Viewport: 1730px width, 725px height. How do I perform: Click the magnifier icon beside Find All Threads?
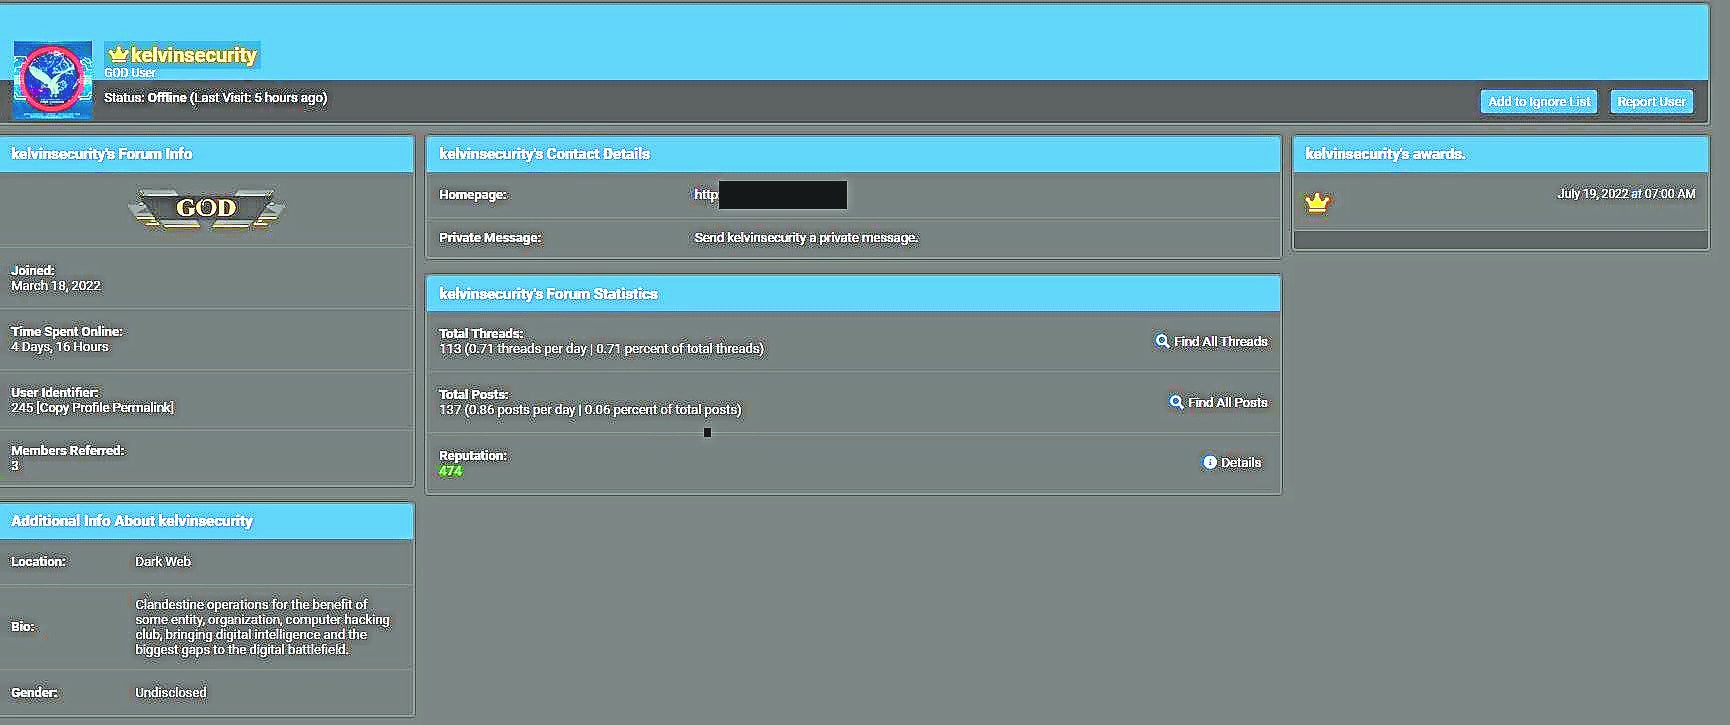point(1162,341)
